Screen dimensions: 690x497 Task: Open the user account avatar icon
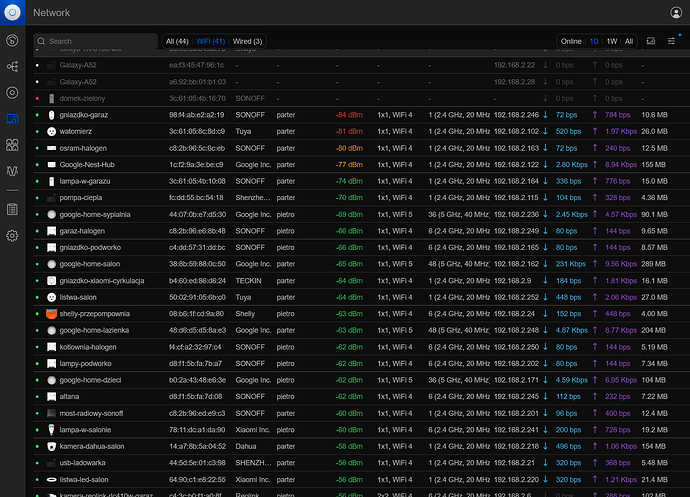click(x=676, y=12)
